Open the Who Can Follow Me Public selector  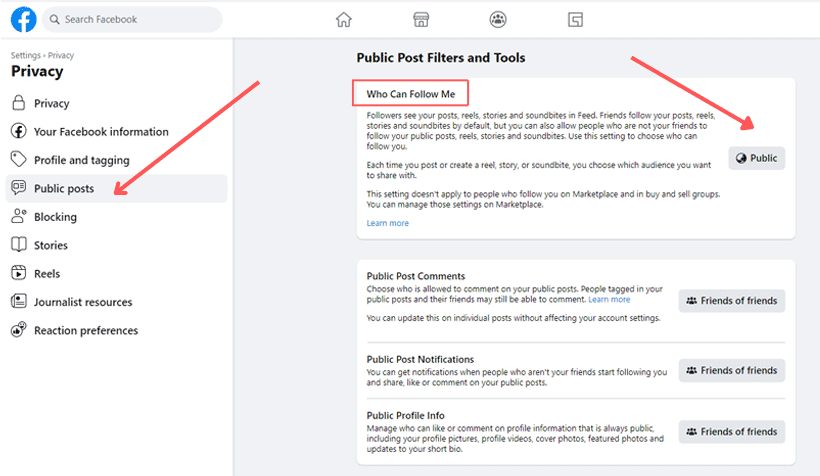[x=755, y=158]
